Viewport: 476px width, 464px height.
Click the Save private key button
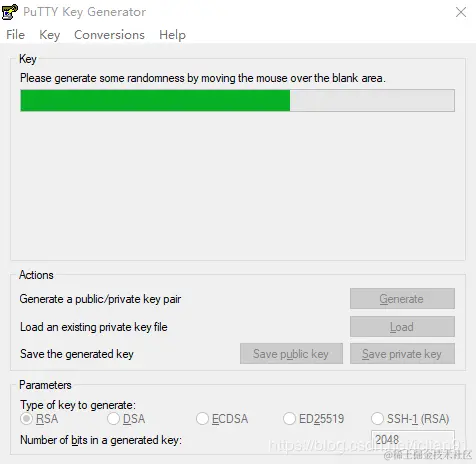[402, 354]
